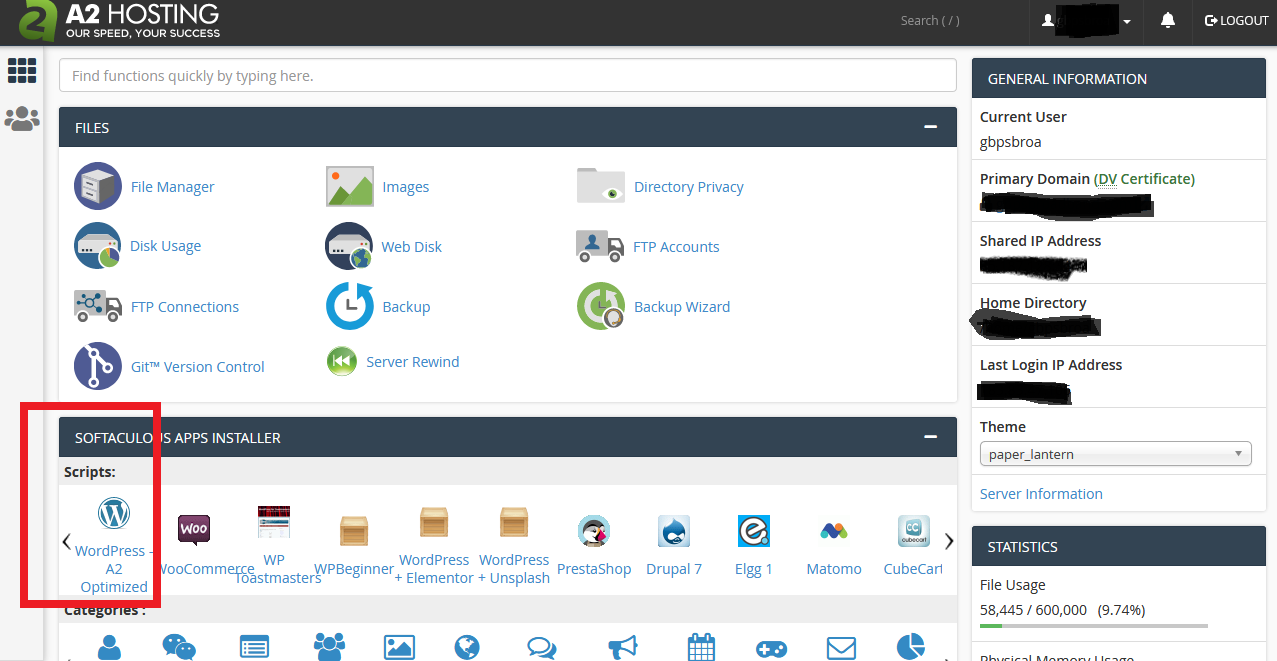
Task: Click the Calendars category icon
Action: (702, 647)
